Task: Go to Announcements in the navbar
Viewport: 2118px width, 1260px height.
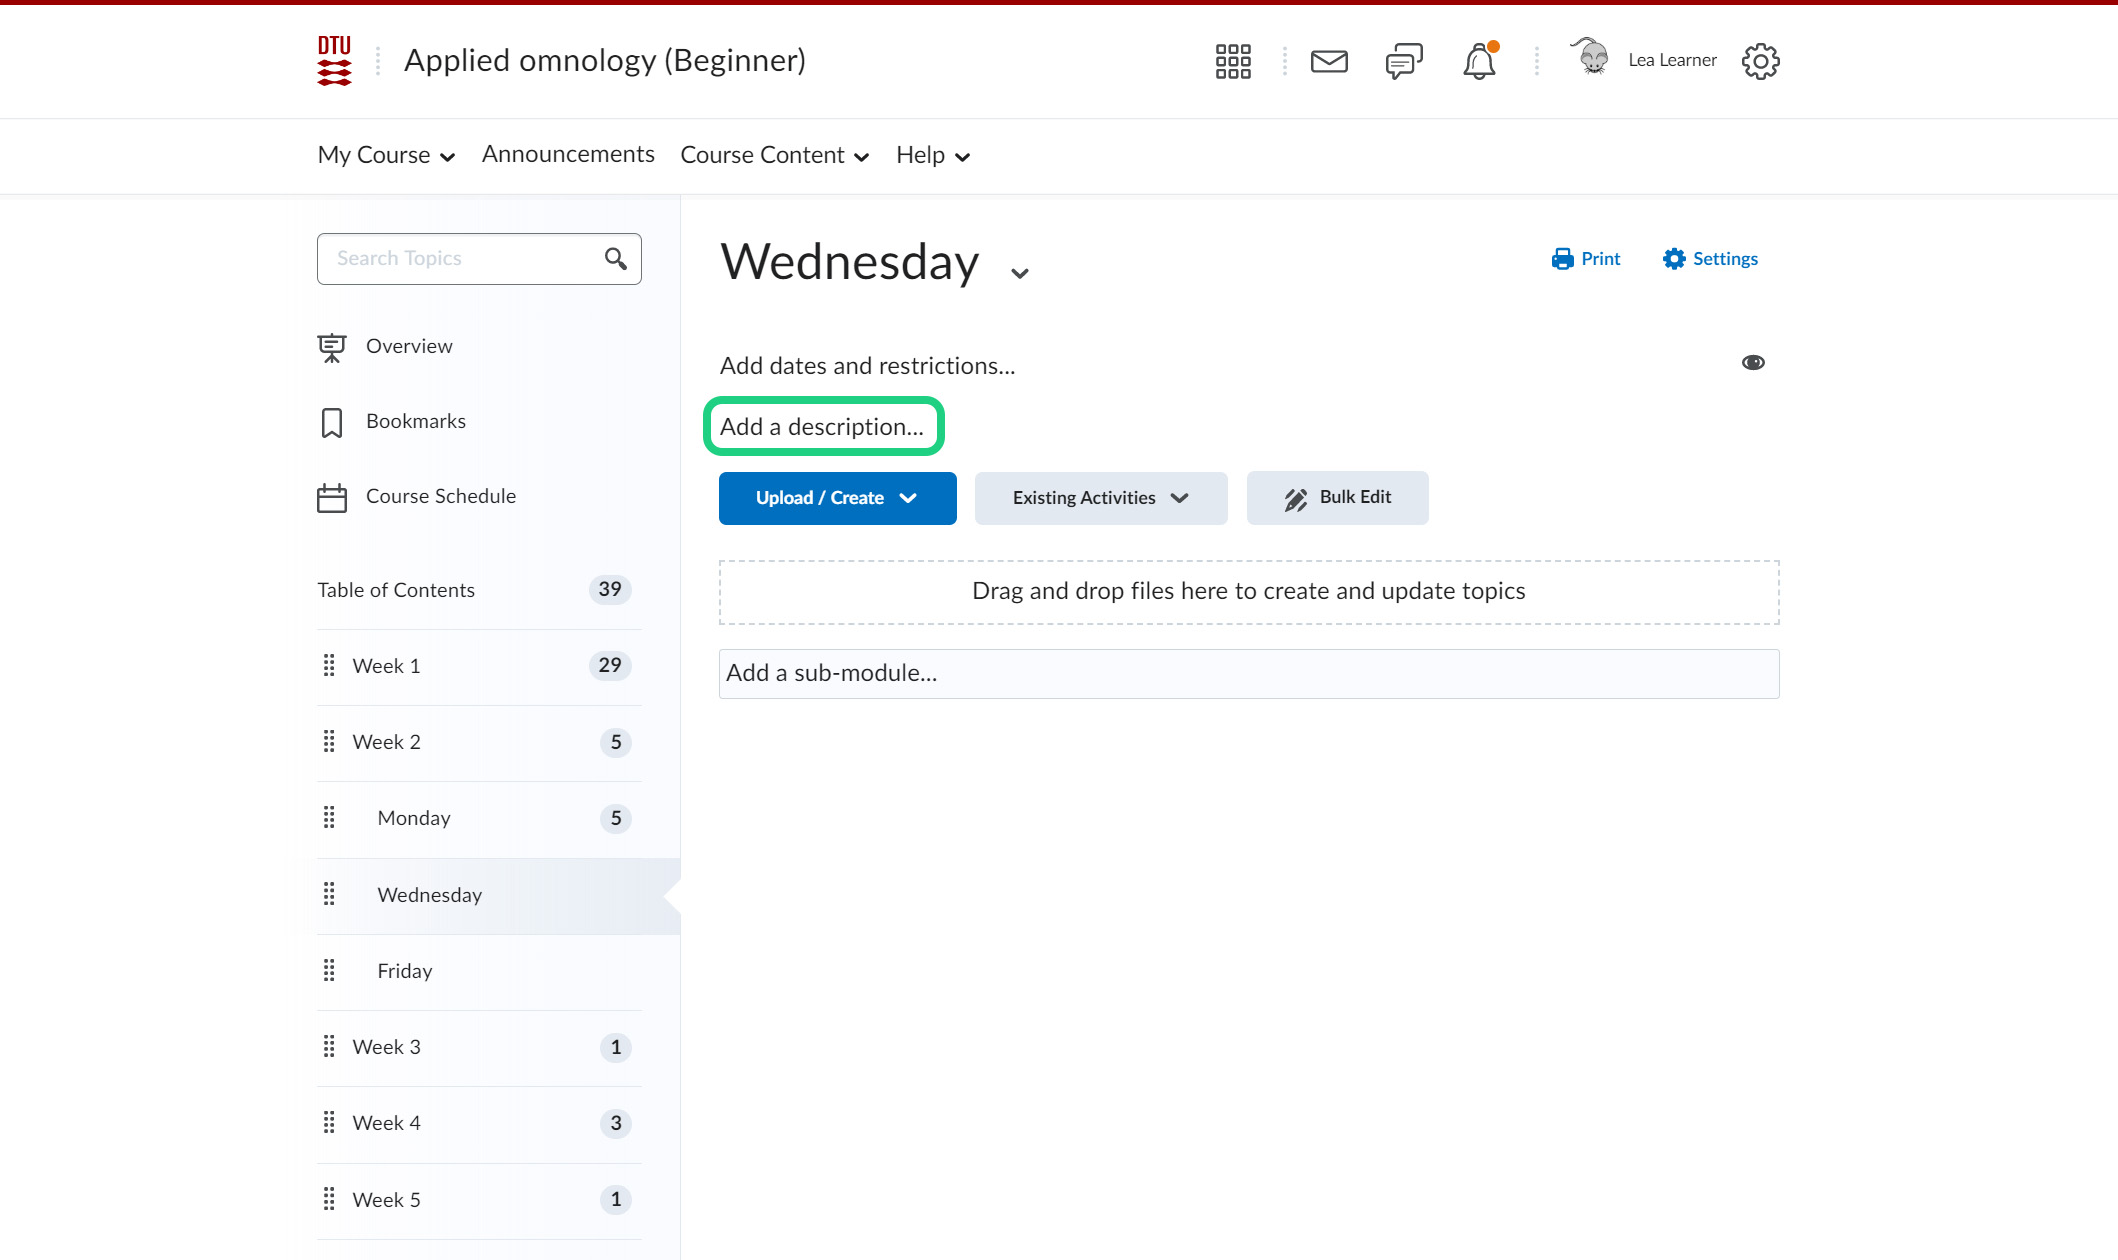Action: [568, 154]
